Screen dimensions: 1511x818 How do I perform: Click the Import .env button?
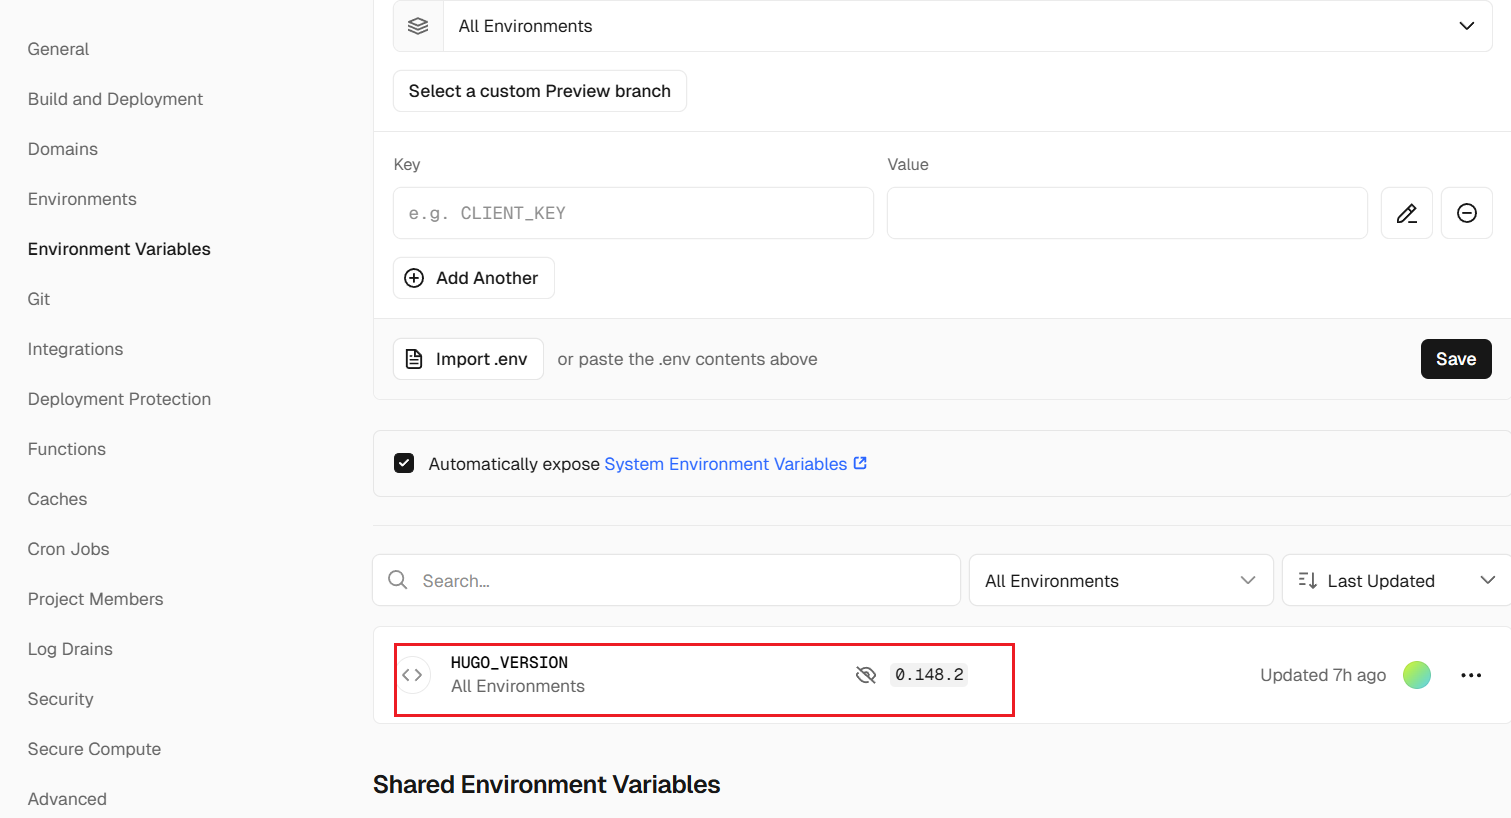[468, 359]
